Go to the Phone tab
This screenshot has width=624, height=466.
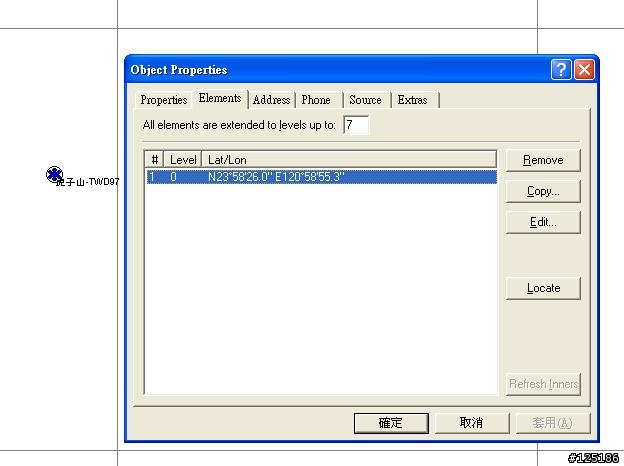pyautogui.click(x=316, y=100)
